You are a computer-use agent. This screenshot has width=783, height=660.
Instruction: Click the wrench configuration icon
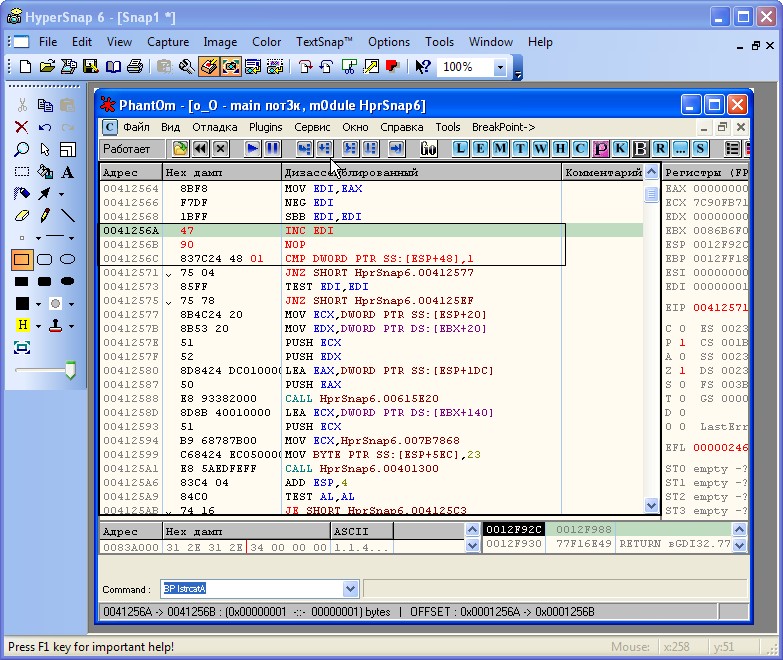pyautogui.click(x=186, y=66)
